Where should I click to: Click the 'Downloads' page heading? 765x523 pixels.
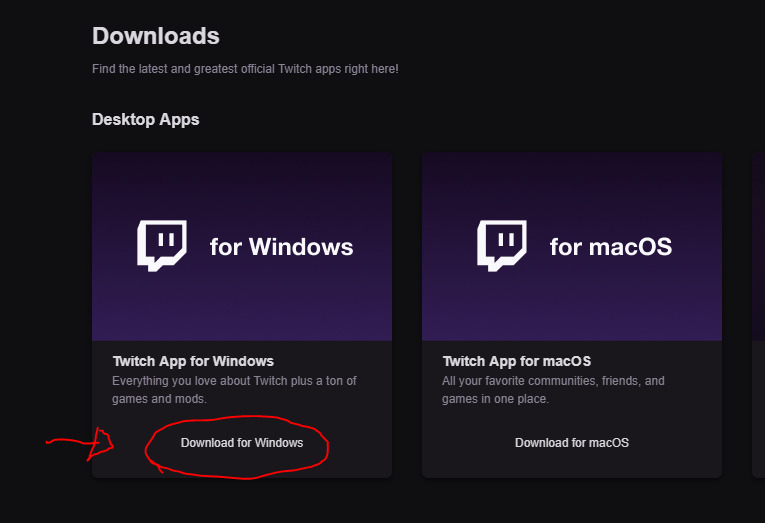point(156,36)
